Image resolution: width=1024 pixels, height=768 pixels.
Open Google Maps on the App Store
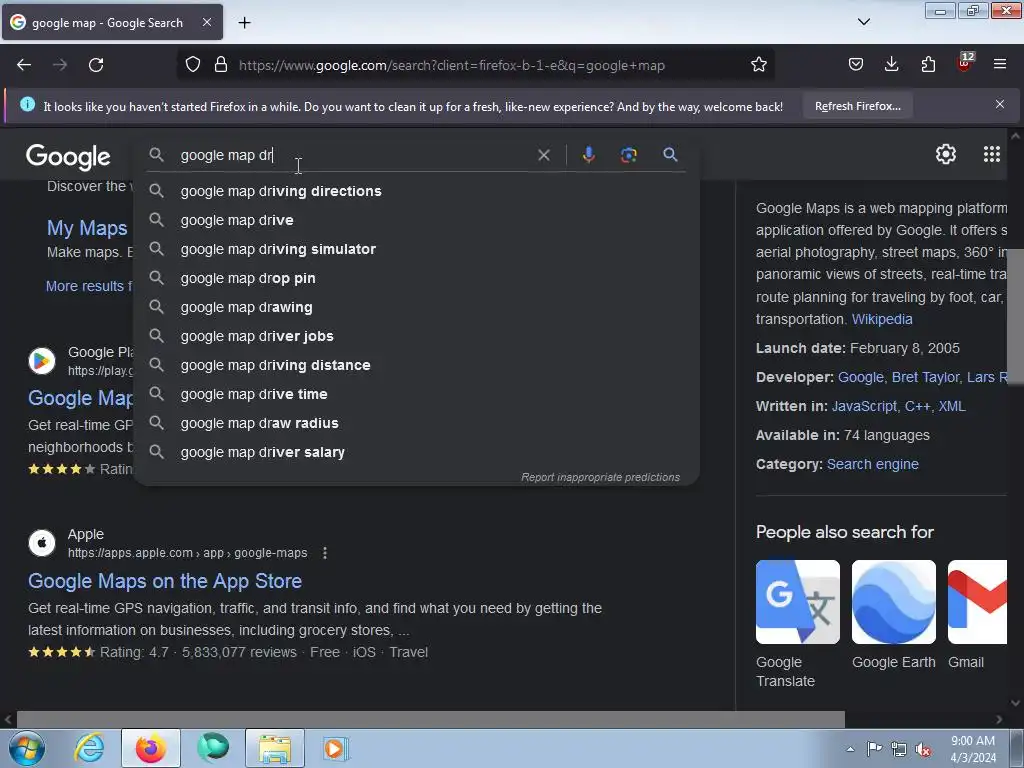(x=165, y=581)
